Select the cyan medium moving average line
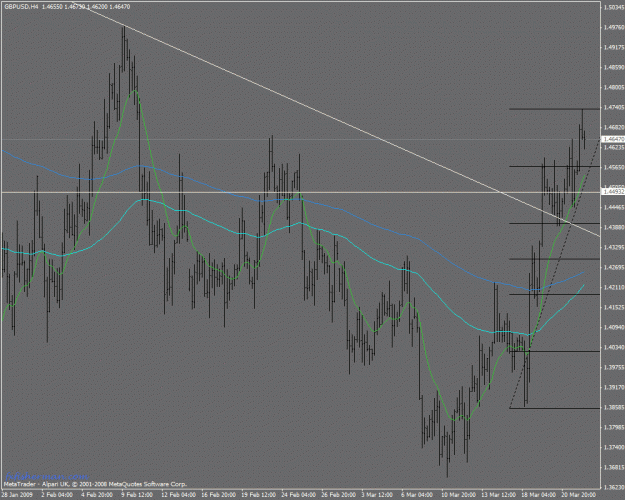Viewport: 625px width, 500px height. point(347,240)
